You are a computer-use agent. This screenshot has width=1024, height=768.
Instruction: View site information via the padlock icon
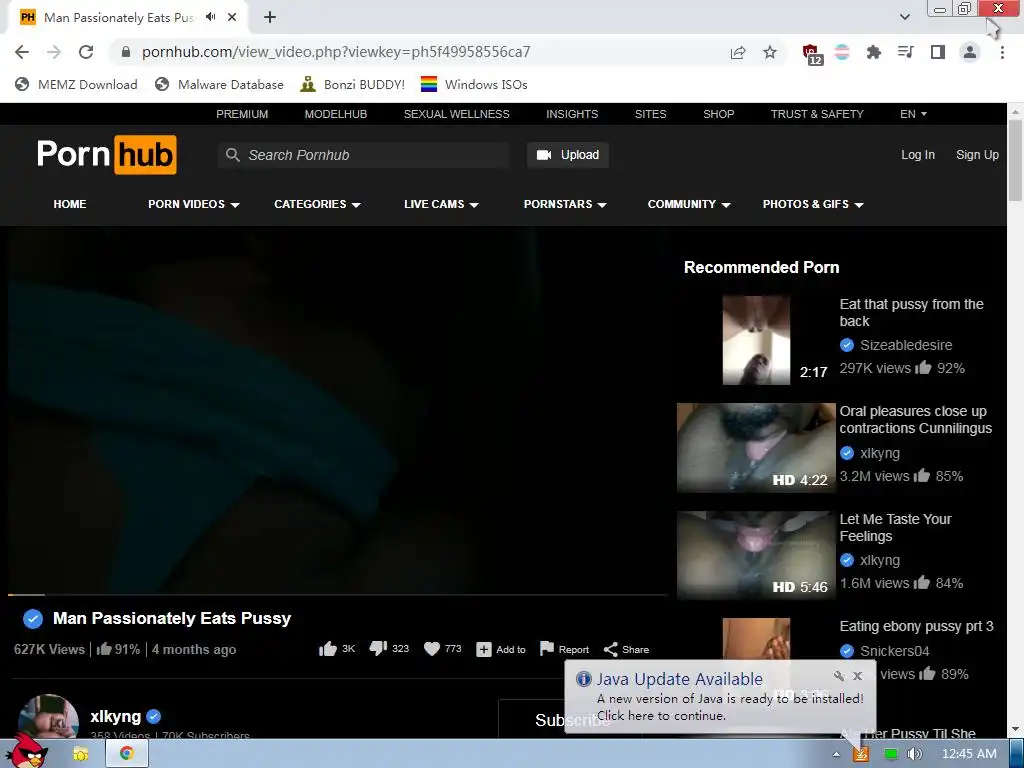click(x=126, y=52)
